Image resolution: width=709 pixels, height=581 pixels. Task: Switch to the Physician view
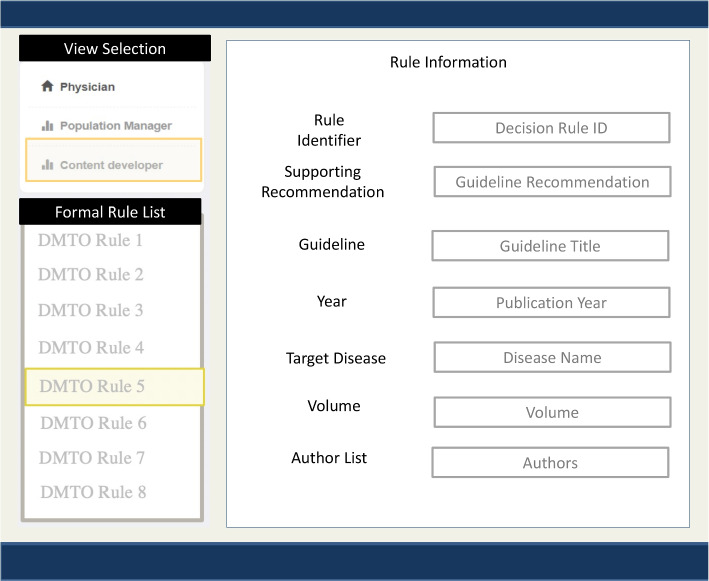click(87, 87)
